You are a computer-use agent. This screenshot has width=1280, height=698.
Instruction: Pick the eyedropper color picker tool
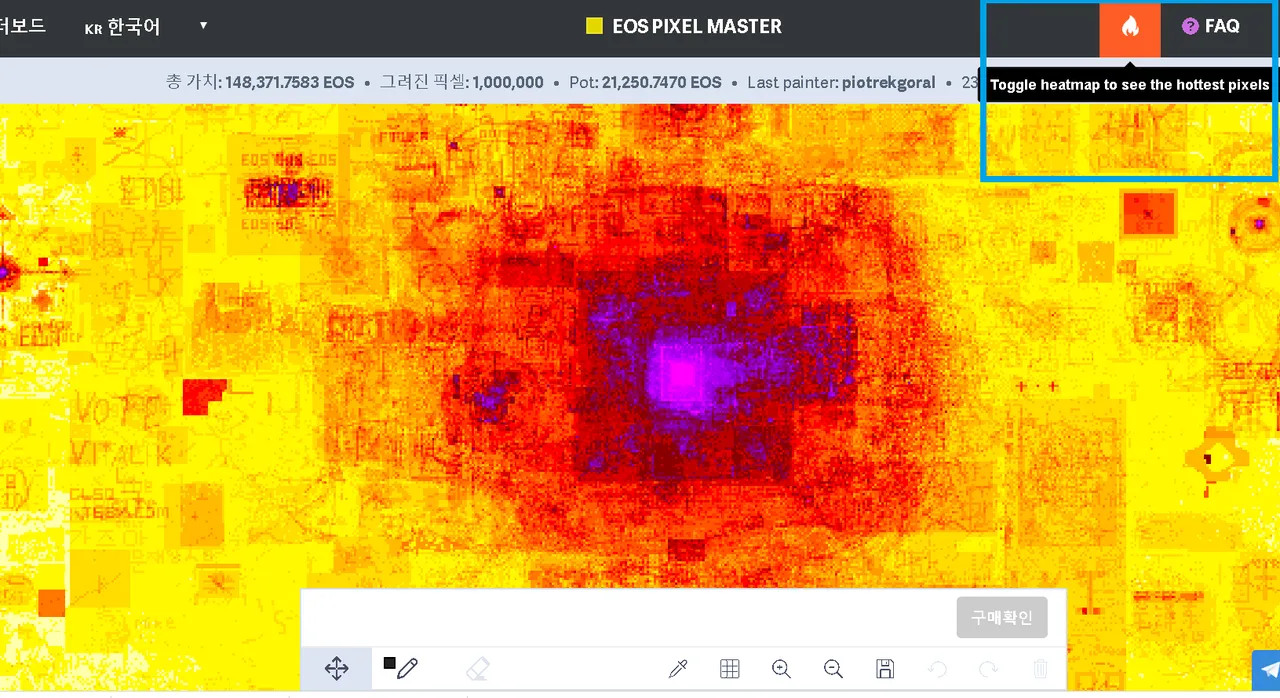(678, 669)
